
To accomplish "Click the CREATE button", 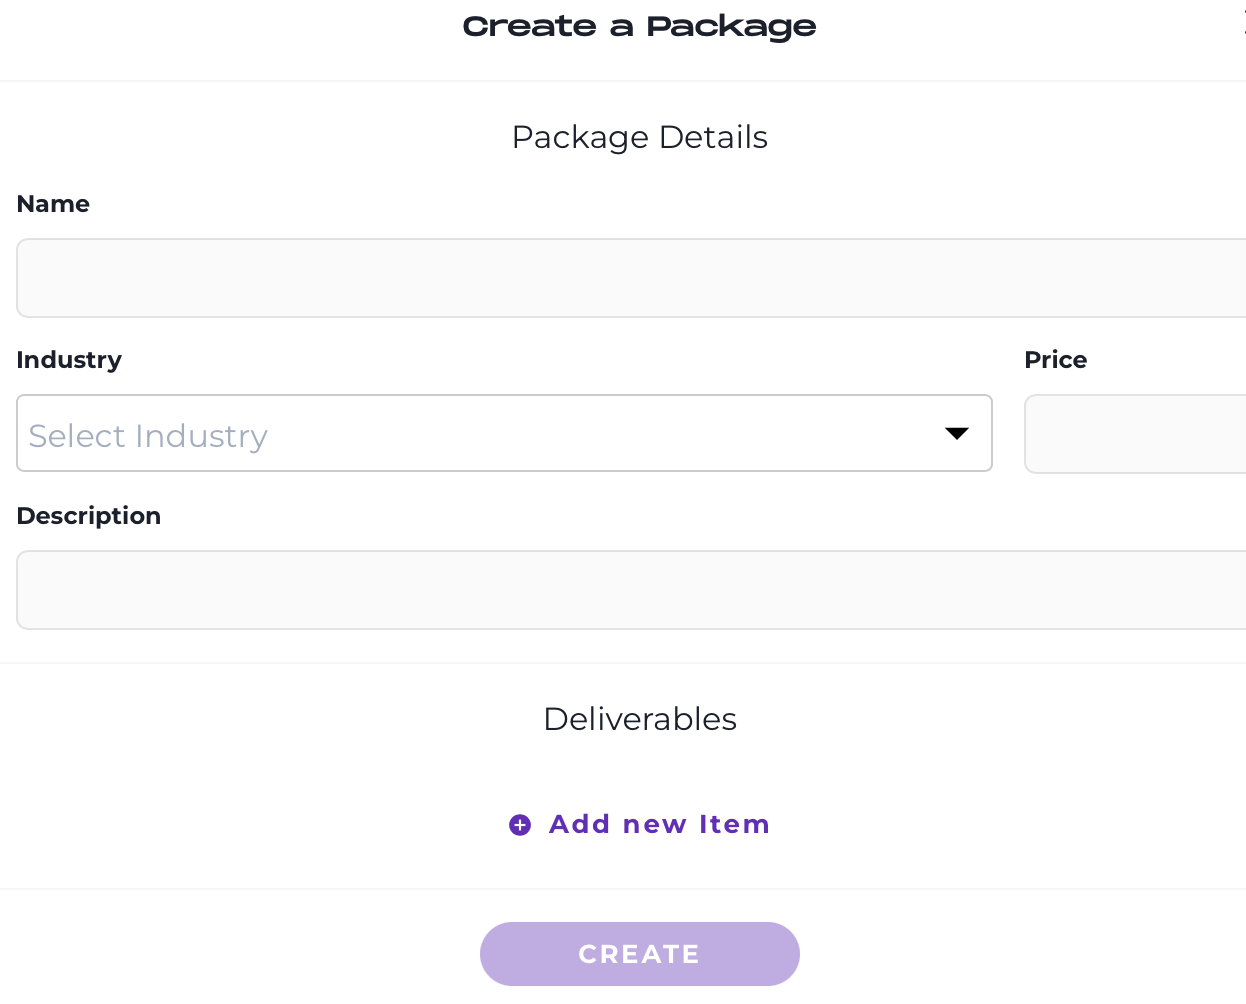I will [x=640, y=954].
